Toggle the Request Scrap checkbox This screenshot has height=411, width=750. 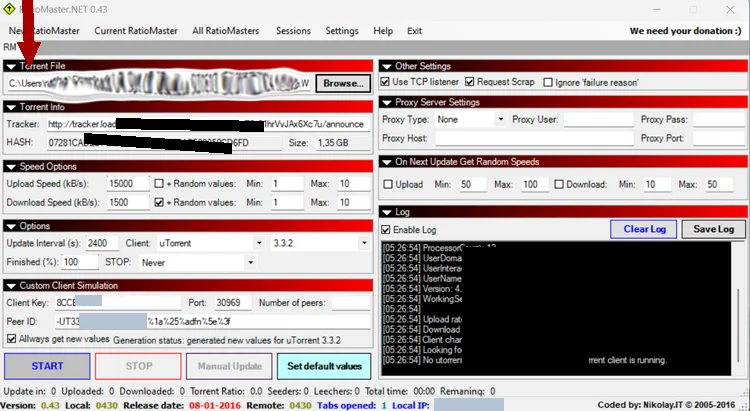pyautogui.click(x=469, y=82)
